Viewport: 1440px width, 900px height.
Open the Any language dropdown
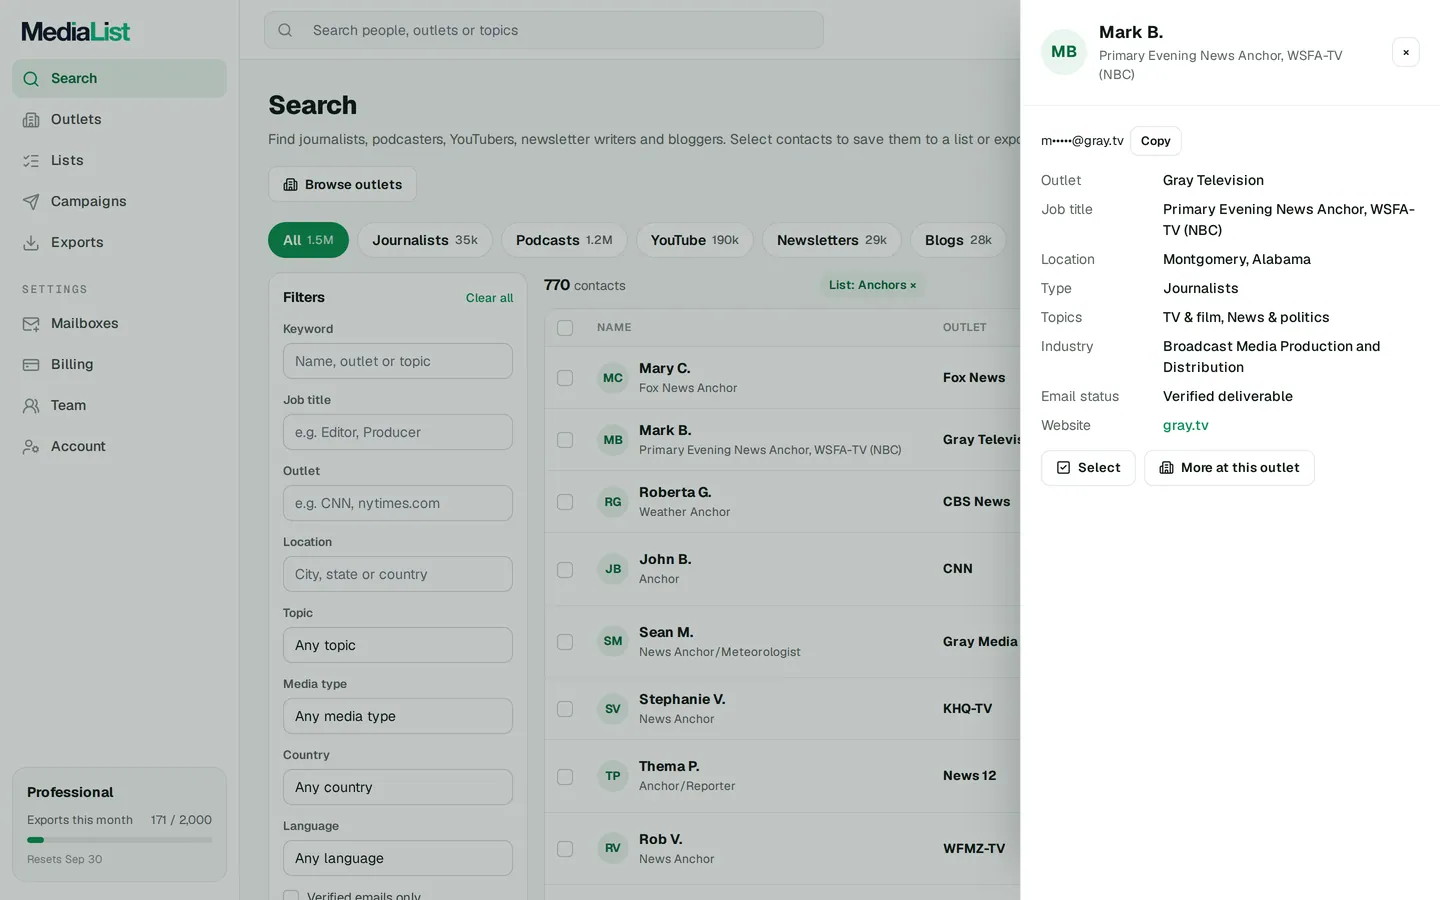tap(398, 858)
